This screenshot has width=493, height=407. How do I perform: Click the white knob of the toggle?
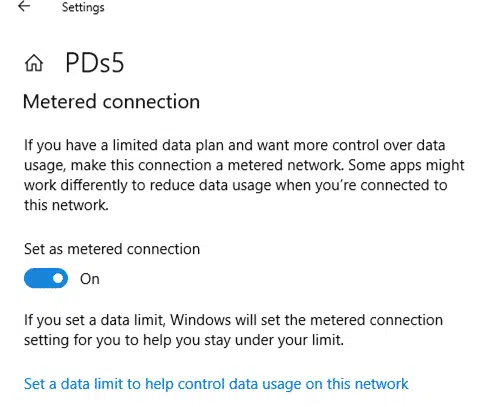(x=58, y=278)
